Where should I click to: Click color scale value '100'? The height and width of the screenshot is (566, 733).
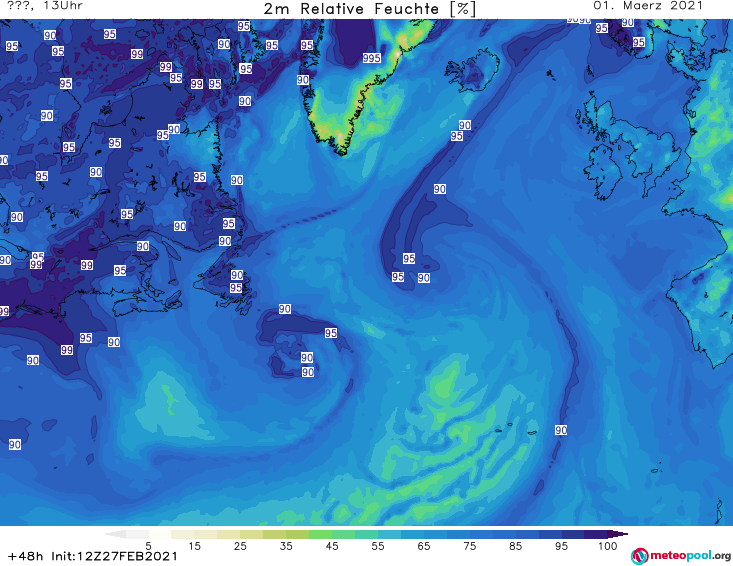click(608, 546)
